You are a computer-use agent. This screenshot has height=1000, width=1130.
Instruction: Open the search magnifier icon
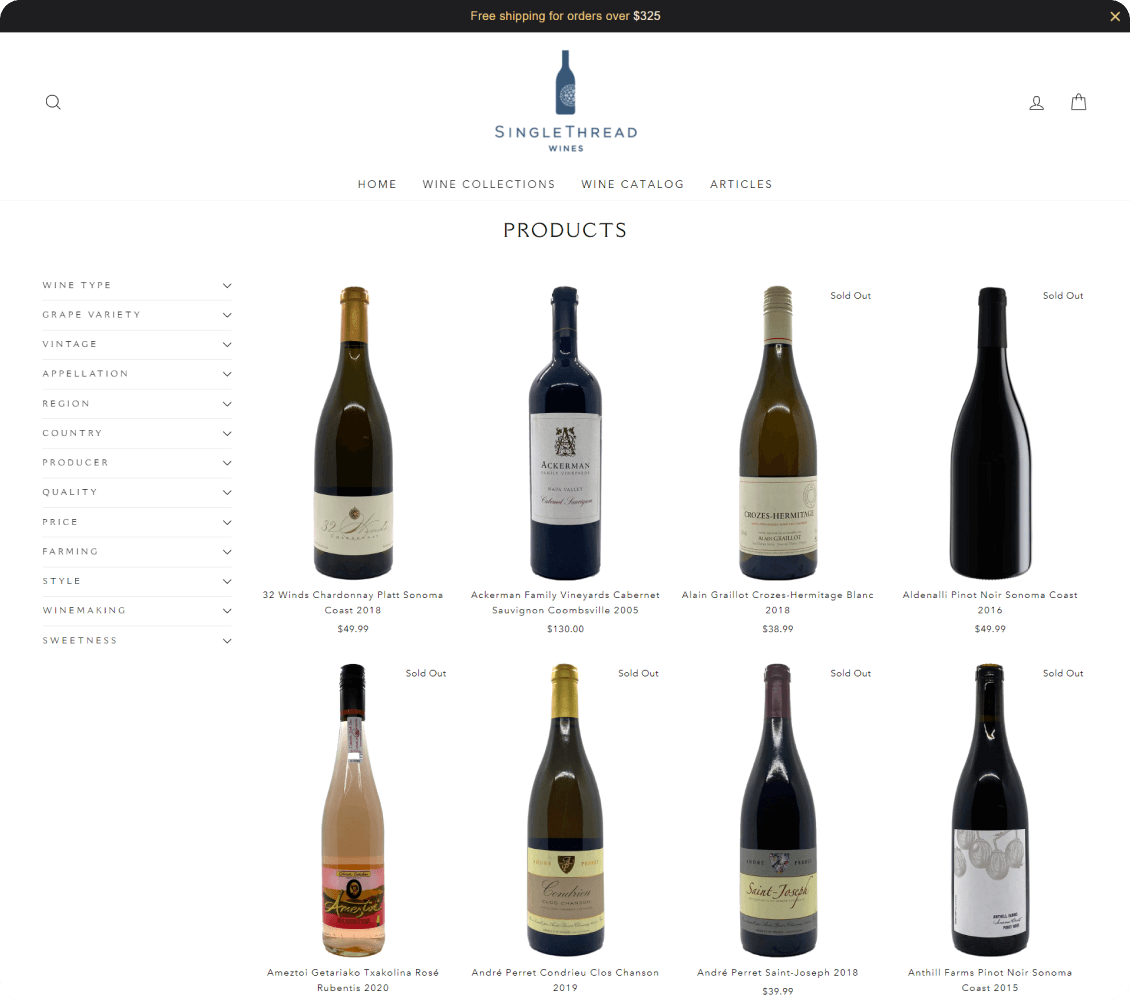click(x=53, y=102)
